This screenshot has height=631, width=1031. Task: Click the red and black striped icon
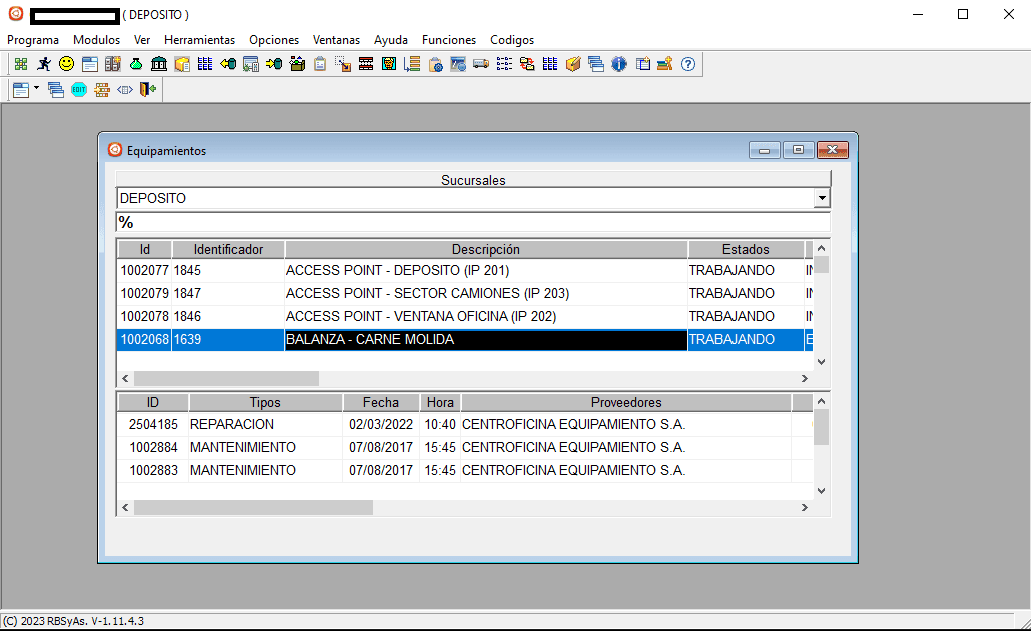[x=366, y=64]
